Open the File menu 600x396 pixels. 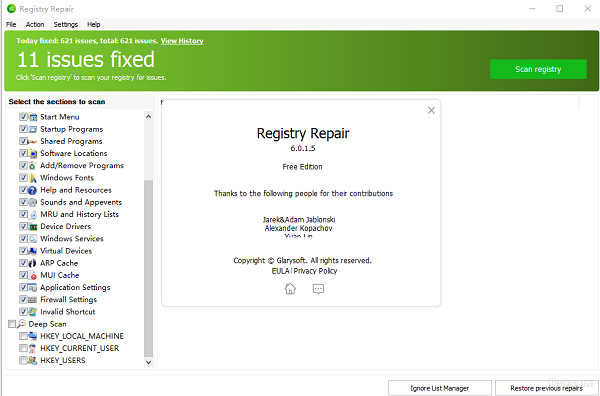coord(11,24)
